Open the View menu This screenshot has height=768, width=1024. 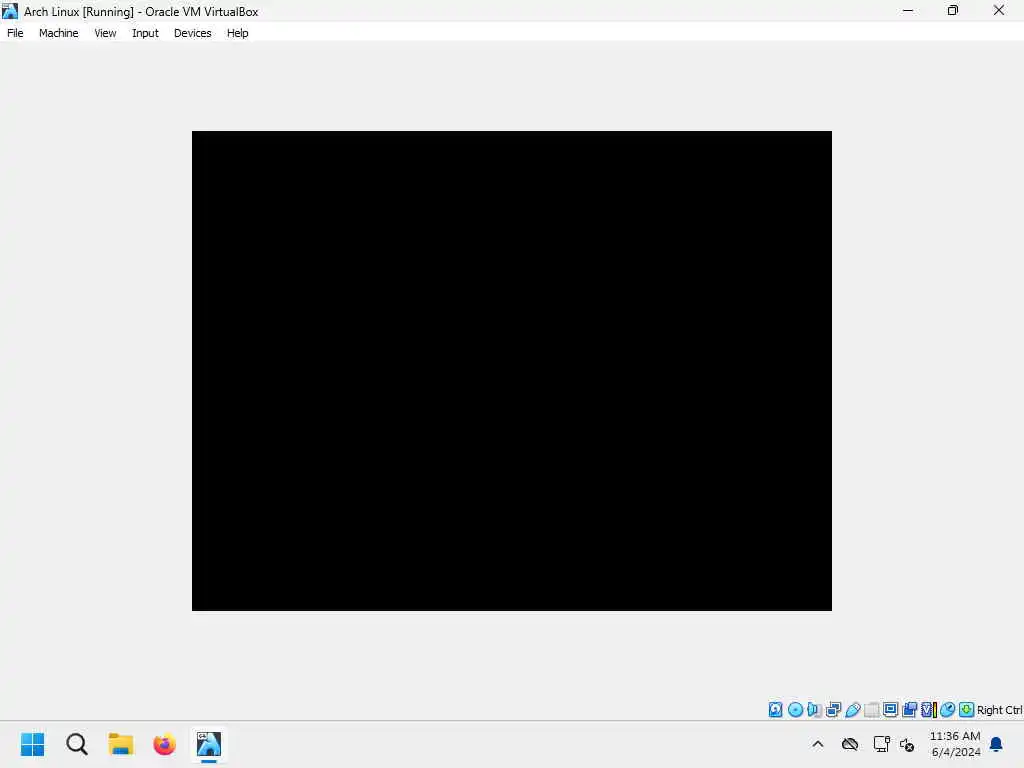coord(105,33)
